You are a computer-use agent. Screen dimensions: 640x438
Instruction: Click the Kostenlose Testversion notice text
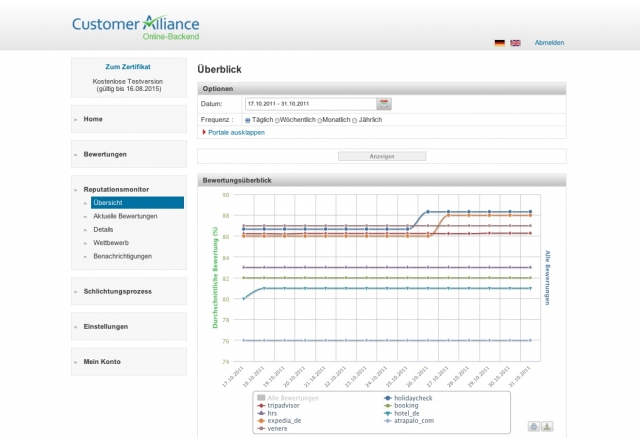pos(128,85)
